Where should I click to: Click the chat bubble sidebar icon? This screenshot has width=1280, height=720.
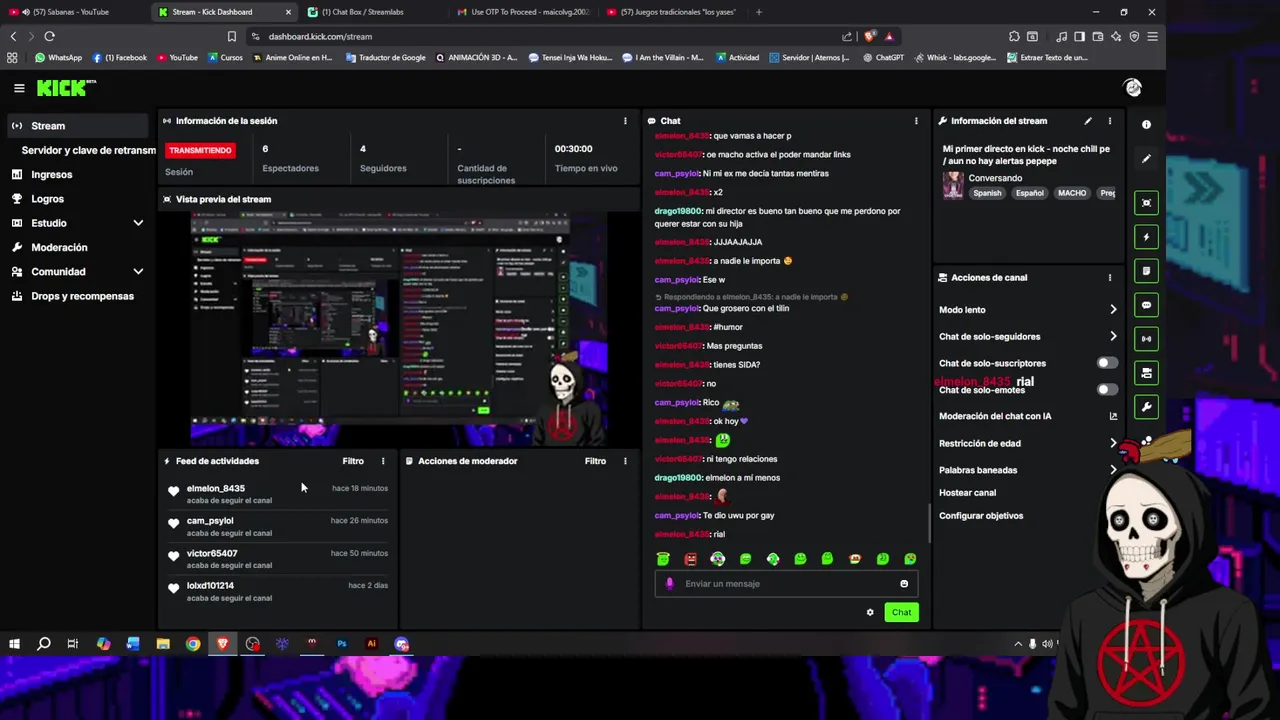tap(1146, 305)
